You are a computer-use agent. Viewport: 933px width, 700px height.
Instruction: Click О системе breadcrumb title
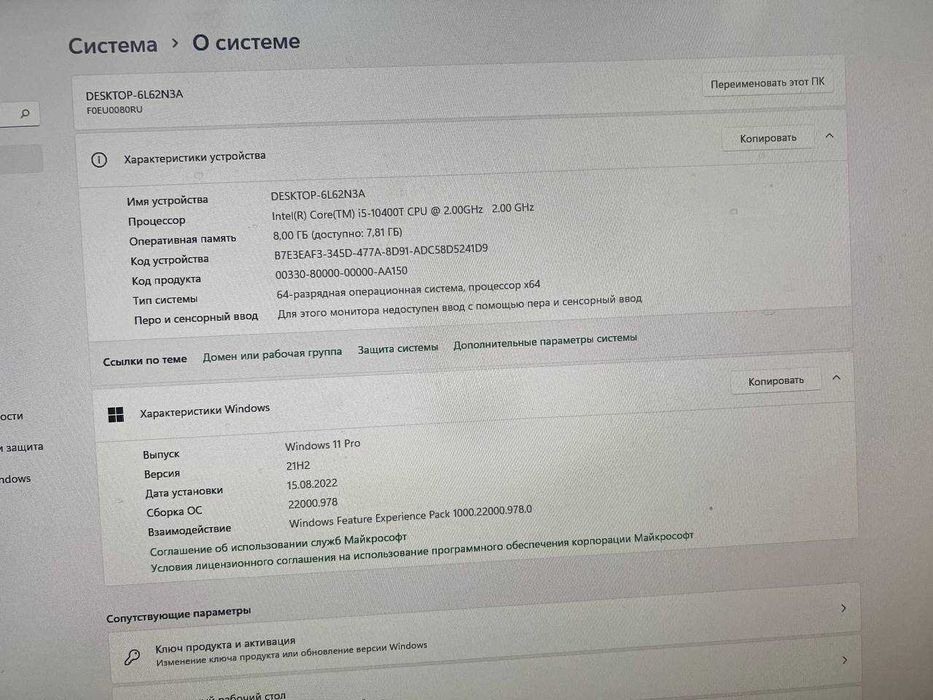coord(246,42)
